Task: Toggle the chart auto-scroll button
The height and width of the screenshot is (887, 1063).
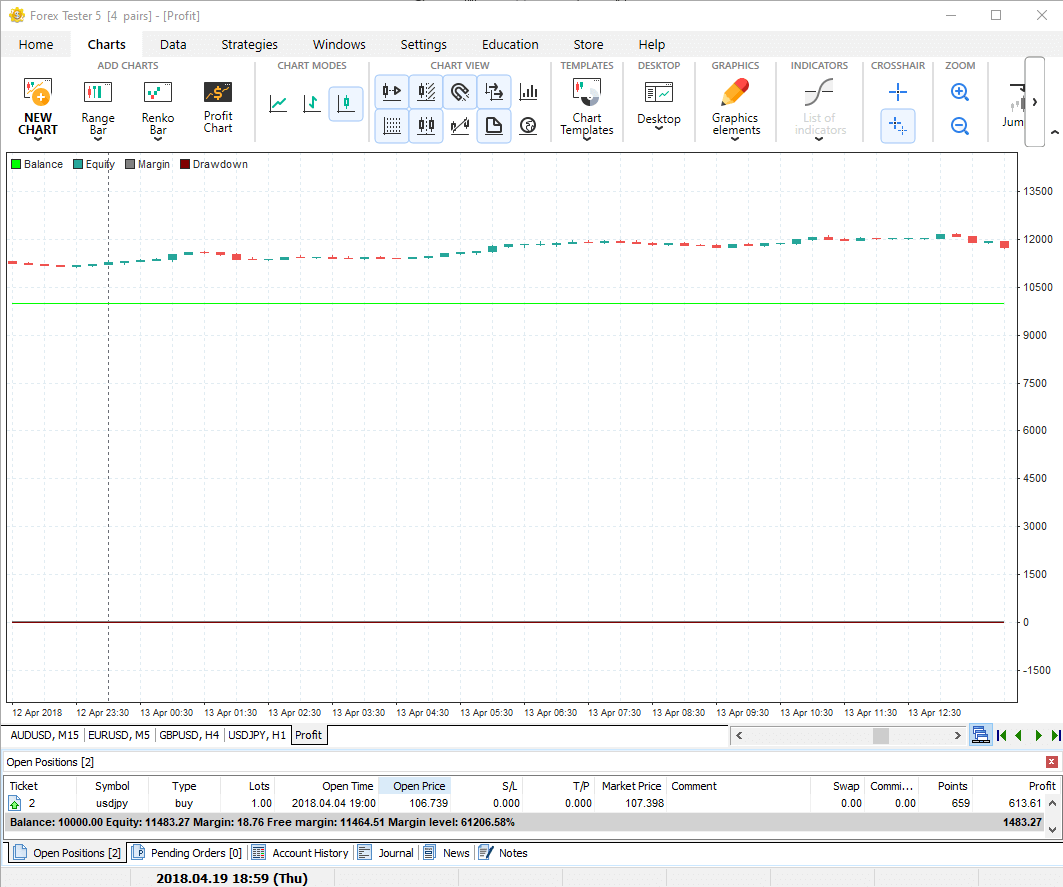Action: [x=392, y=93]
